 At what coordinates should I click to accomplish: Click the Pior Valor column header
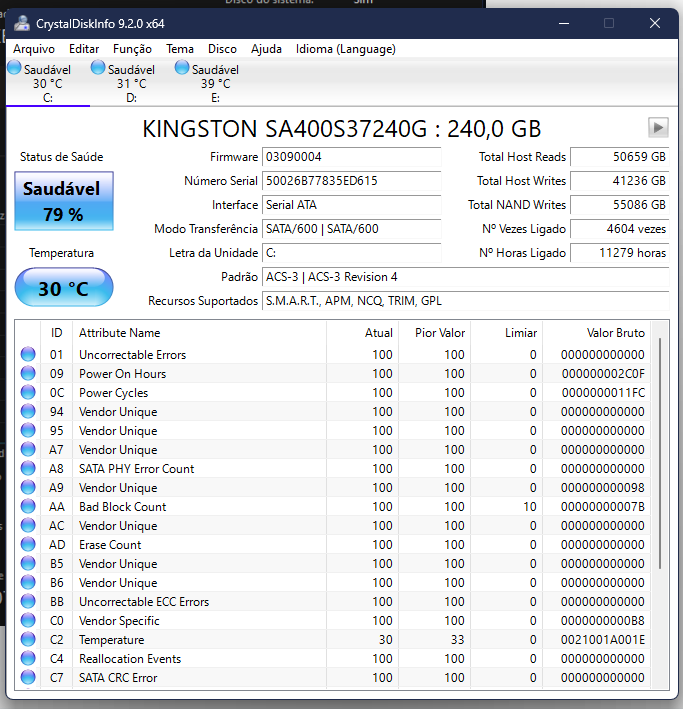click(435, 333)
